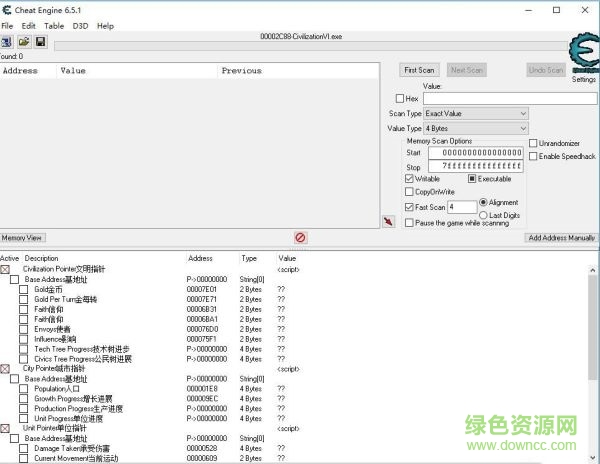
Task: Open the Scan Type dropdown
Action: 475,114
